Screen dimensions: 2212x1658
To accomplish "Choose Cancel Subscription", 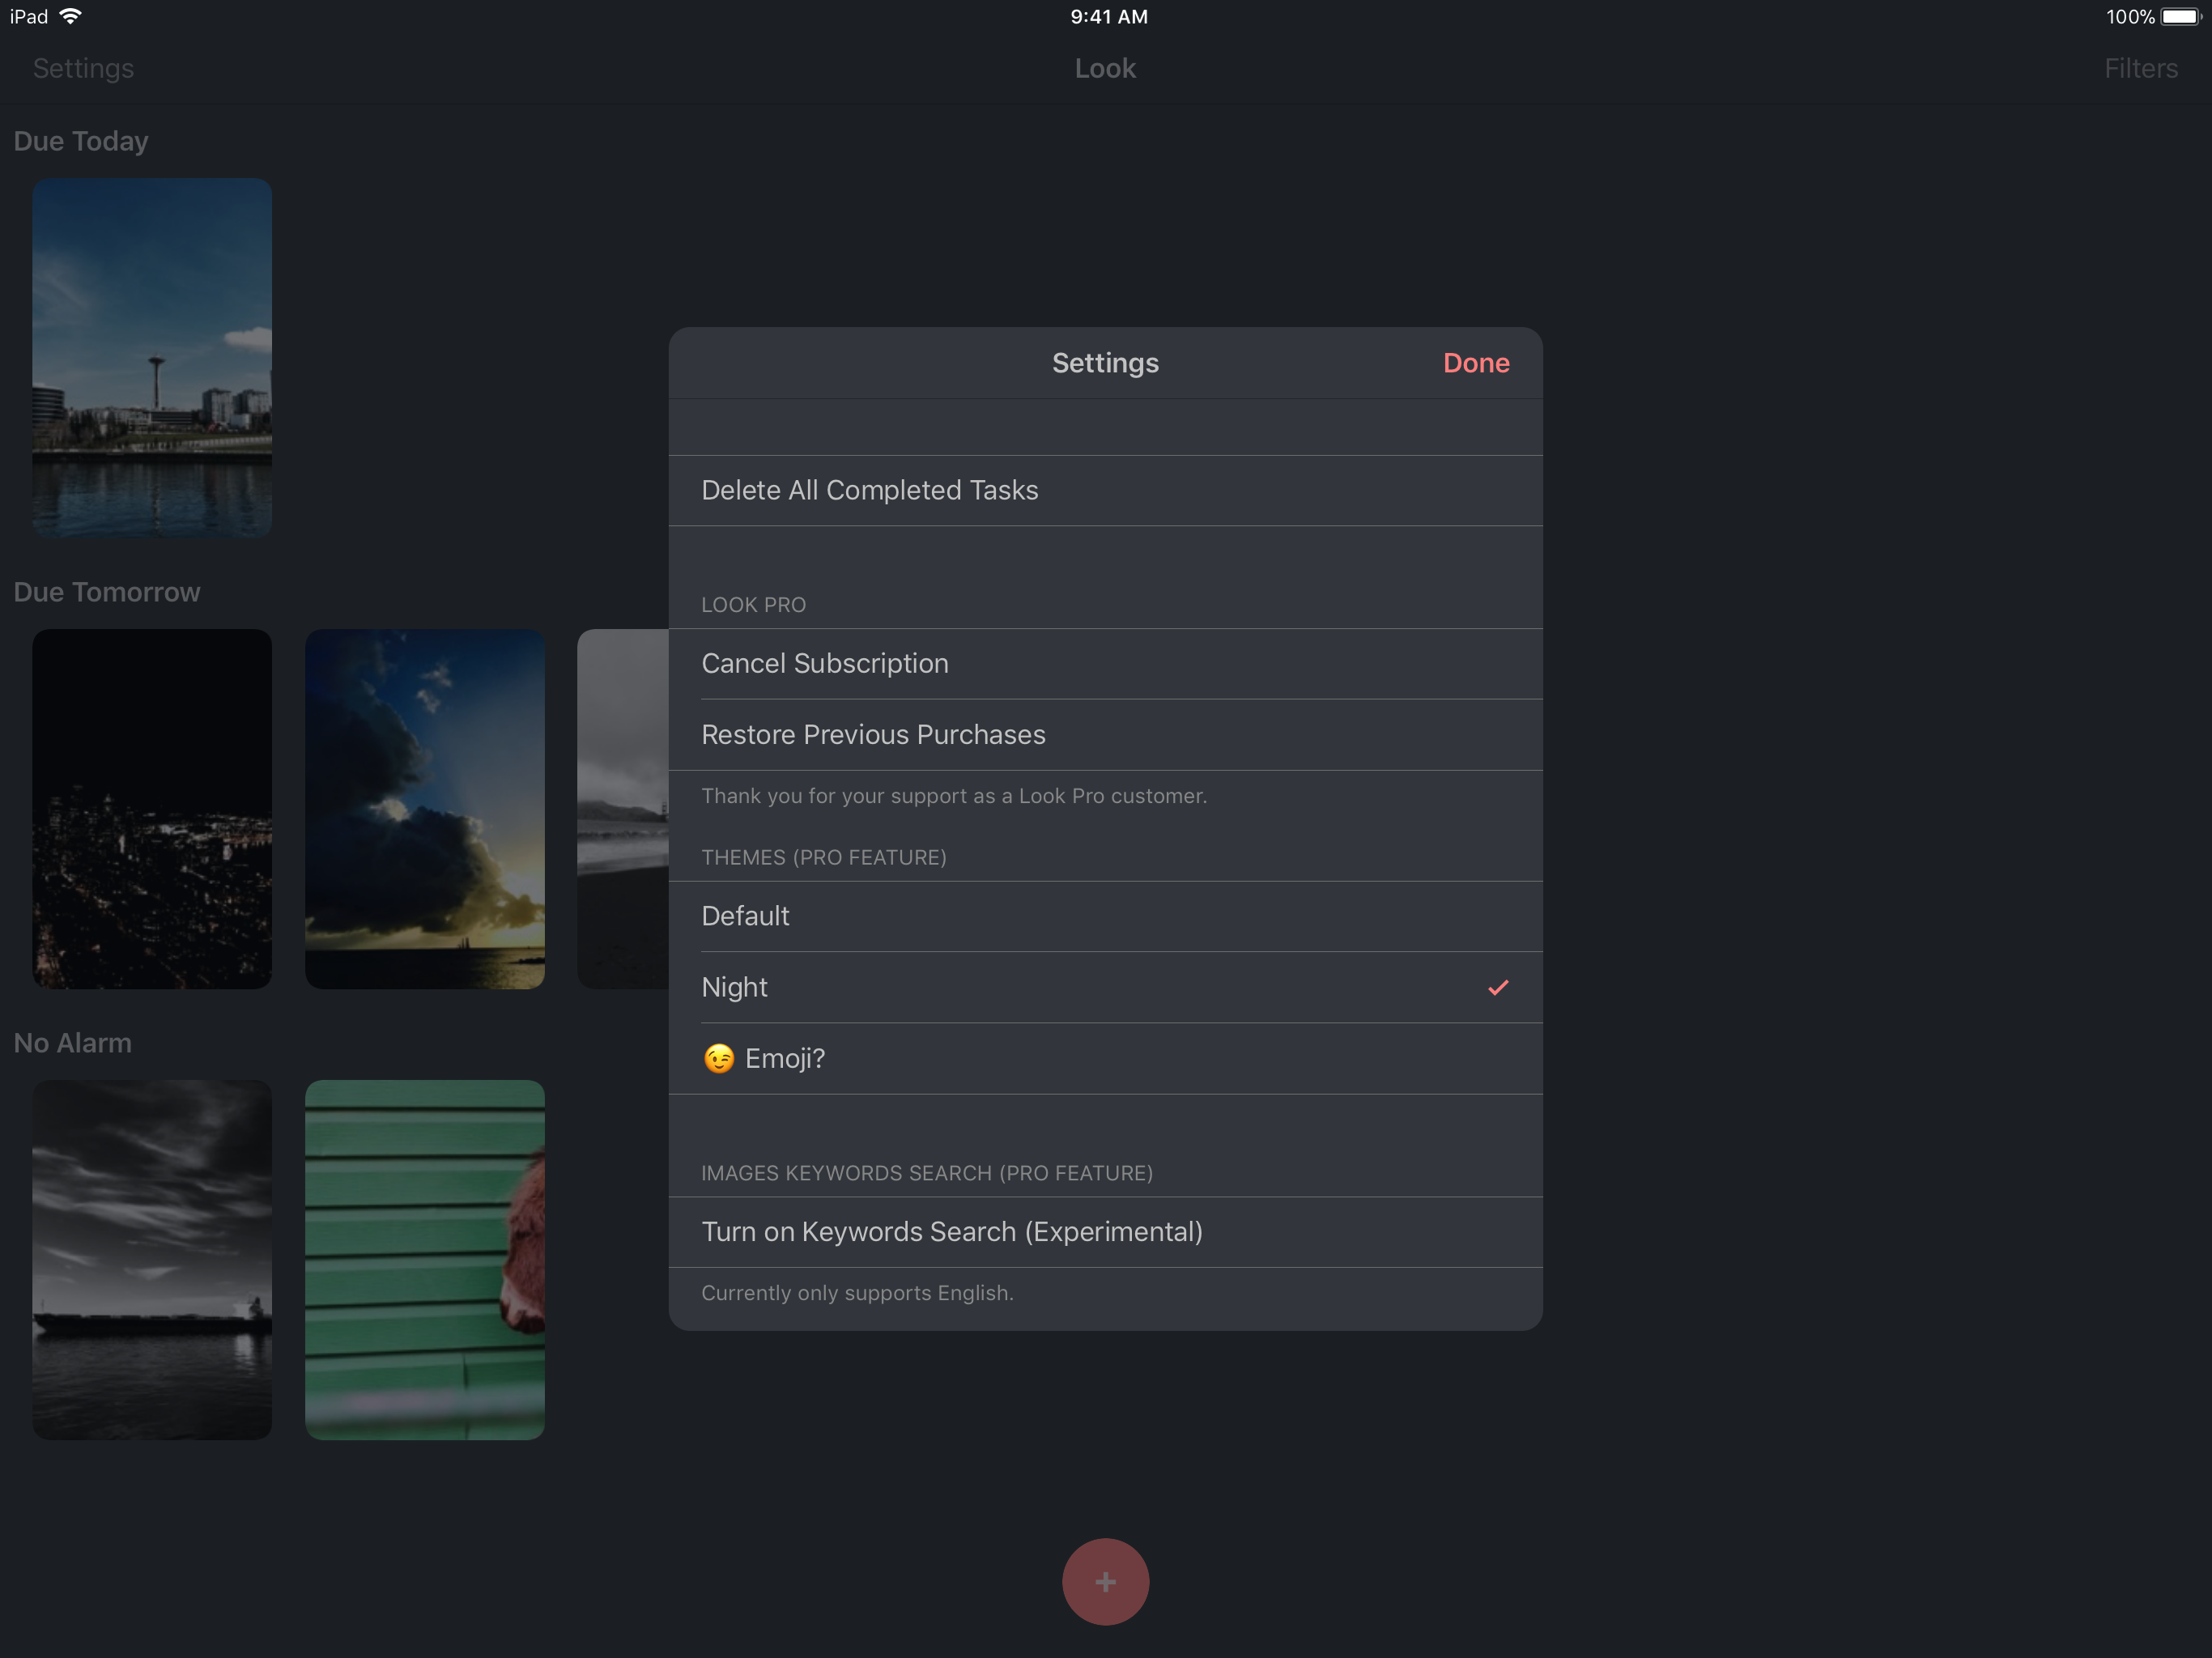I will click(x=1105, y=663).
